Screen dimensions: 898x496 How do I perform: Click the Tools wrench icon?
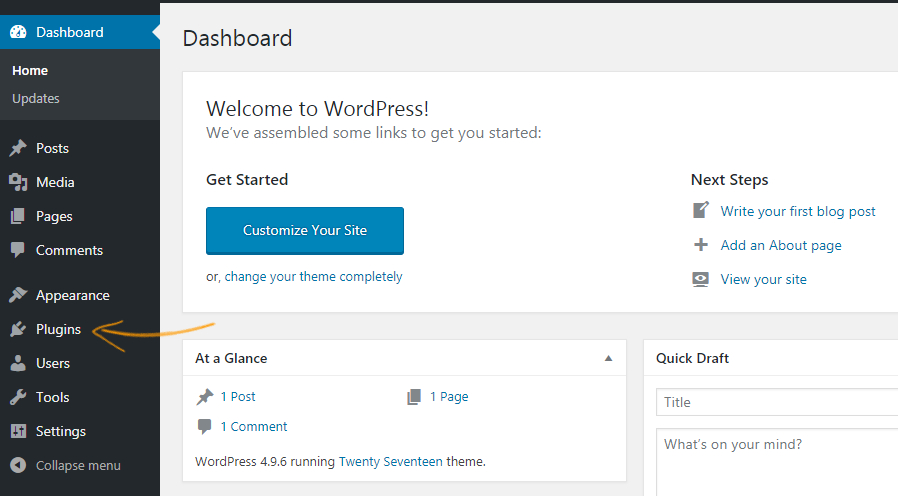pyautogui.click(x=18, y=397)
